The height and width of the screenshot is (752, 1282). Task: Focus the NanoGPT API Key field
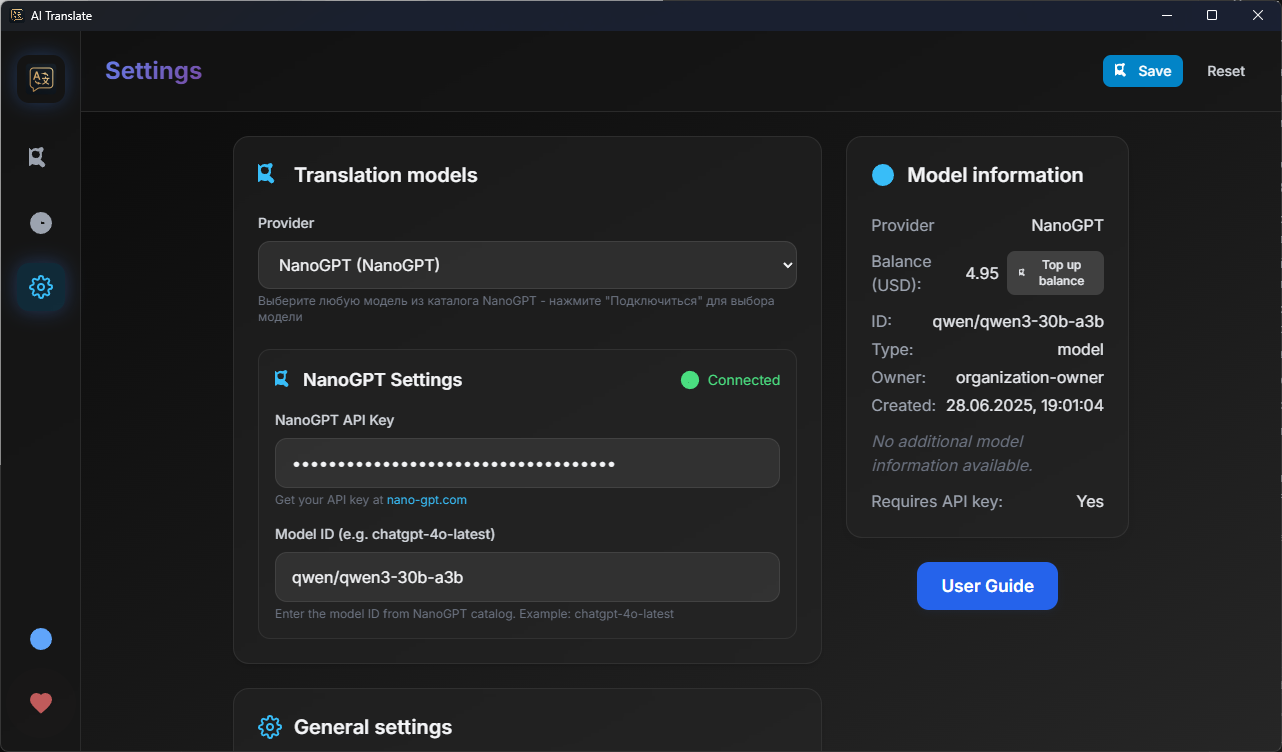click(x=527, y=463)
